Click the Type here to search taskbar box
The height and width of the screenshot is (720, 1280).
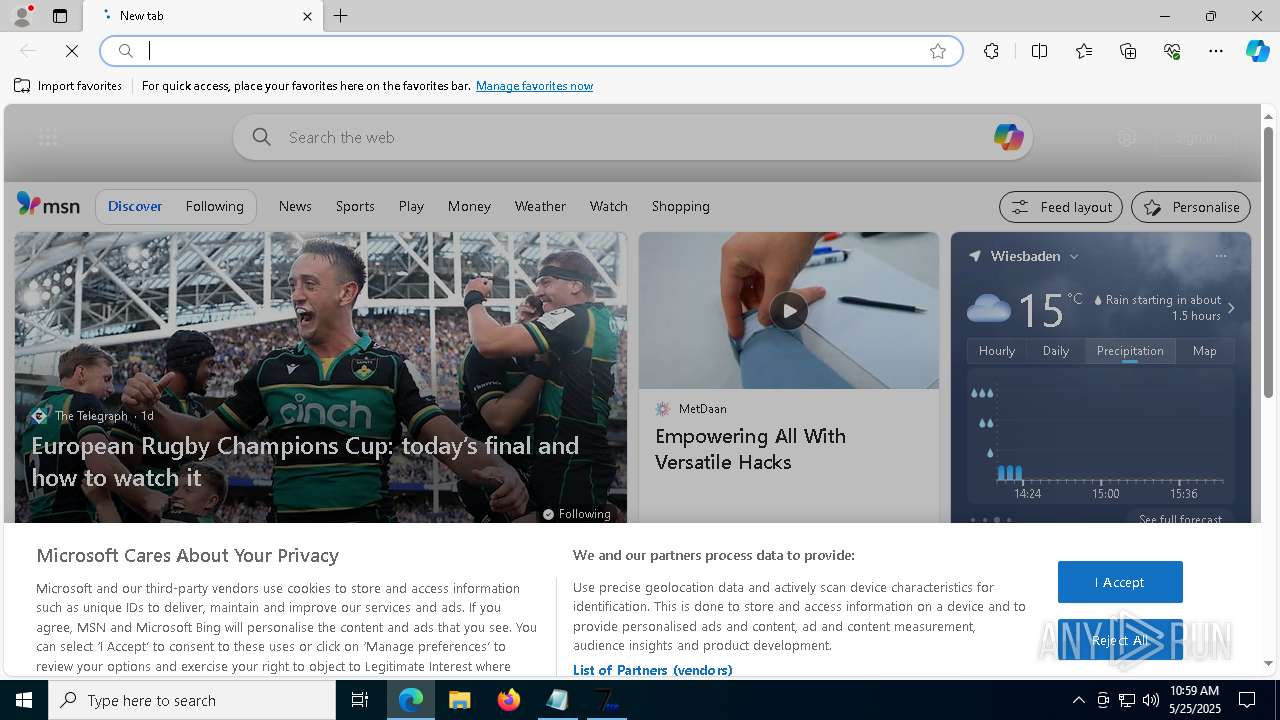click(x=192, y=700)
